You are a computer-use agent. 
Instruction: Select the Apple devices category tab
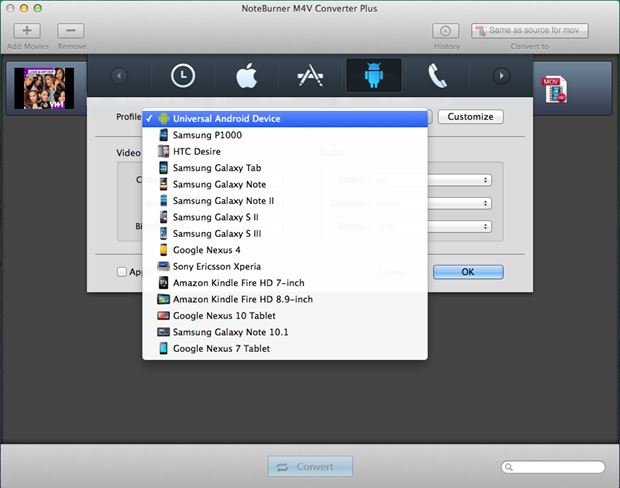click(247, 76)
